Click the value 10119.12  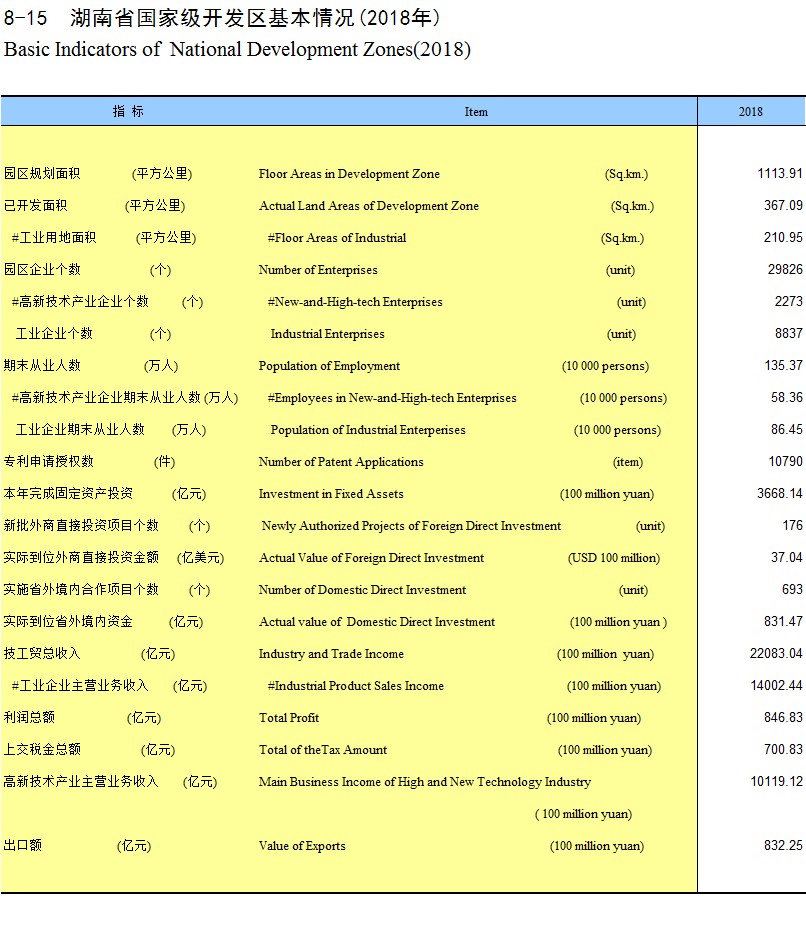click(x=776, y=781)
